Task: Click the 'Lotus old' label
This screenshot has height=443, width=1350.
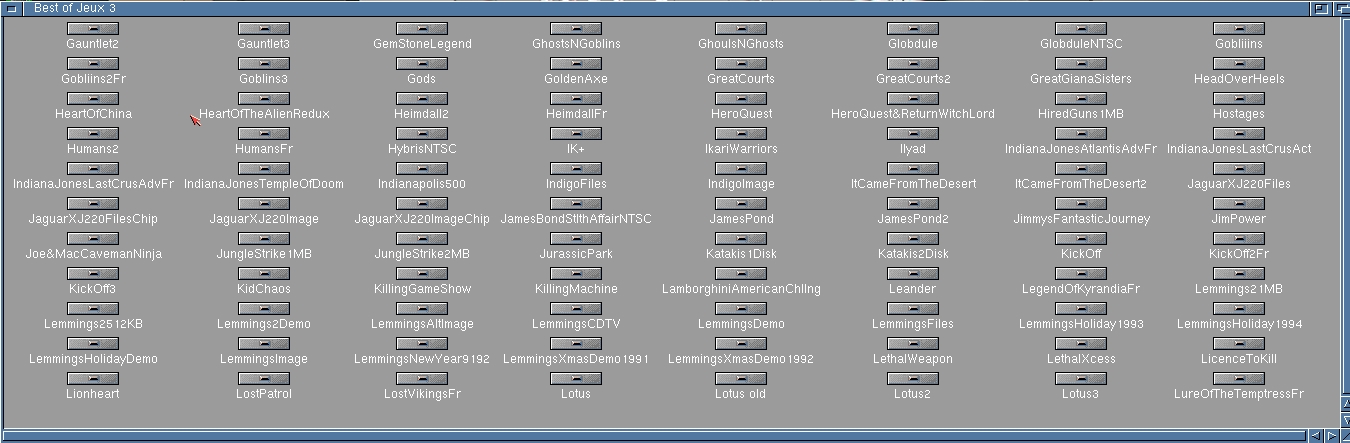Action: [x=741, y=394]
